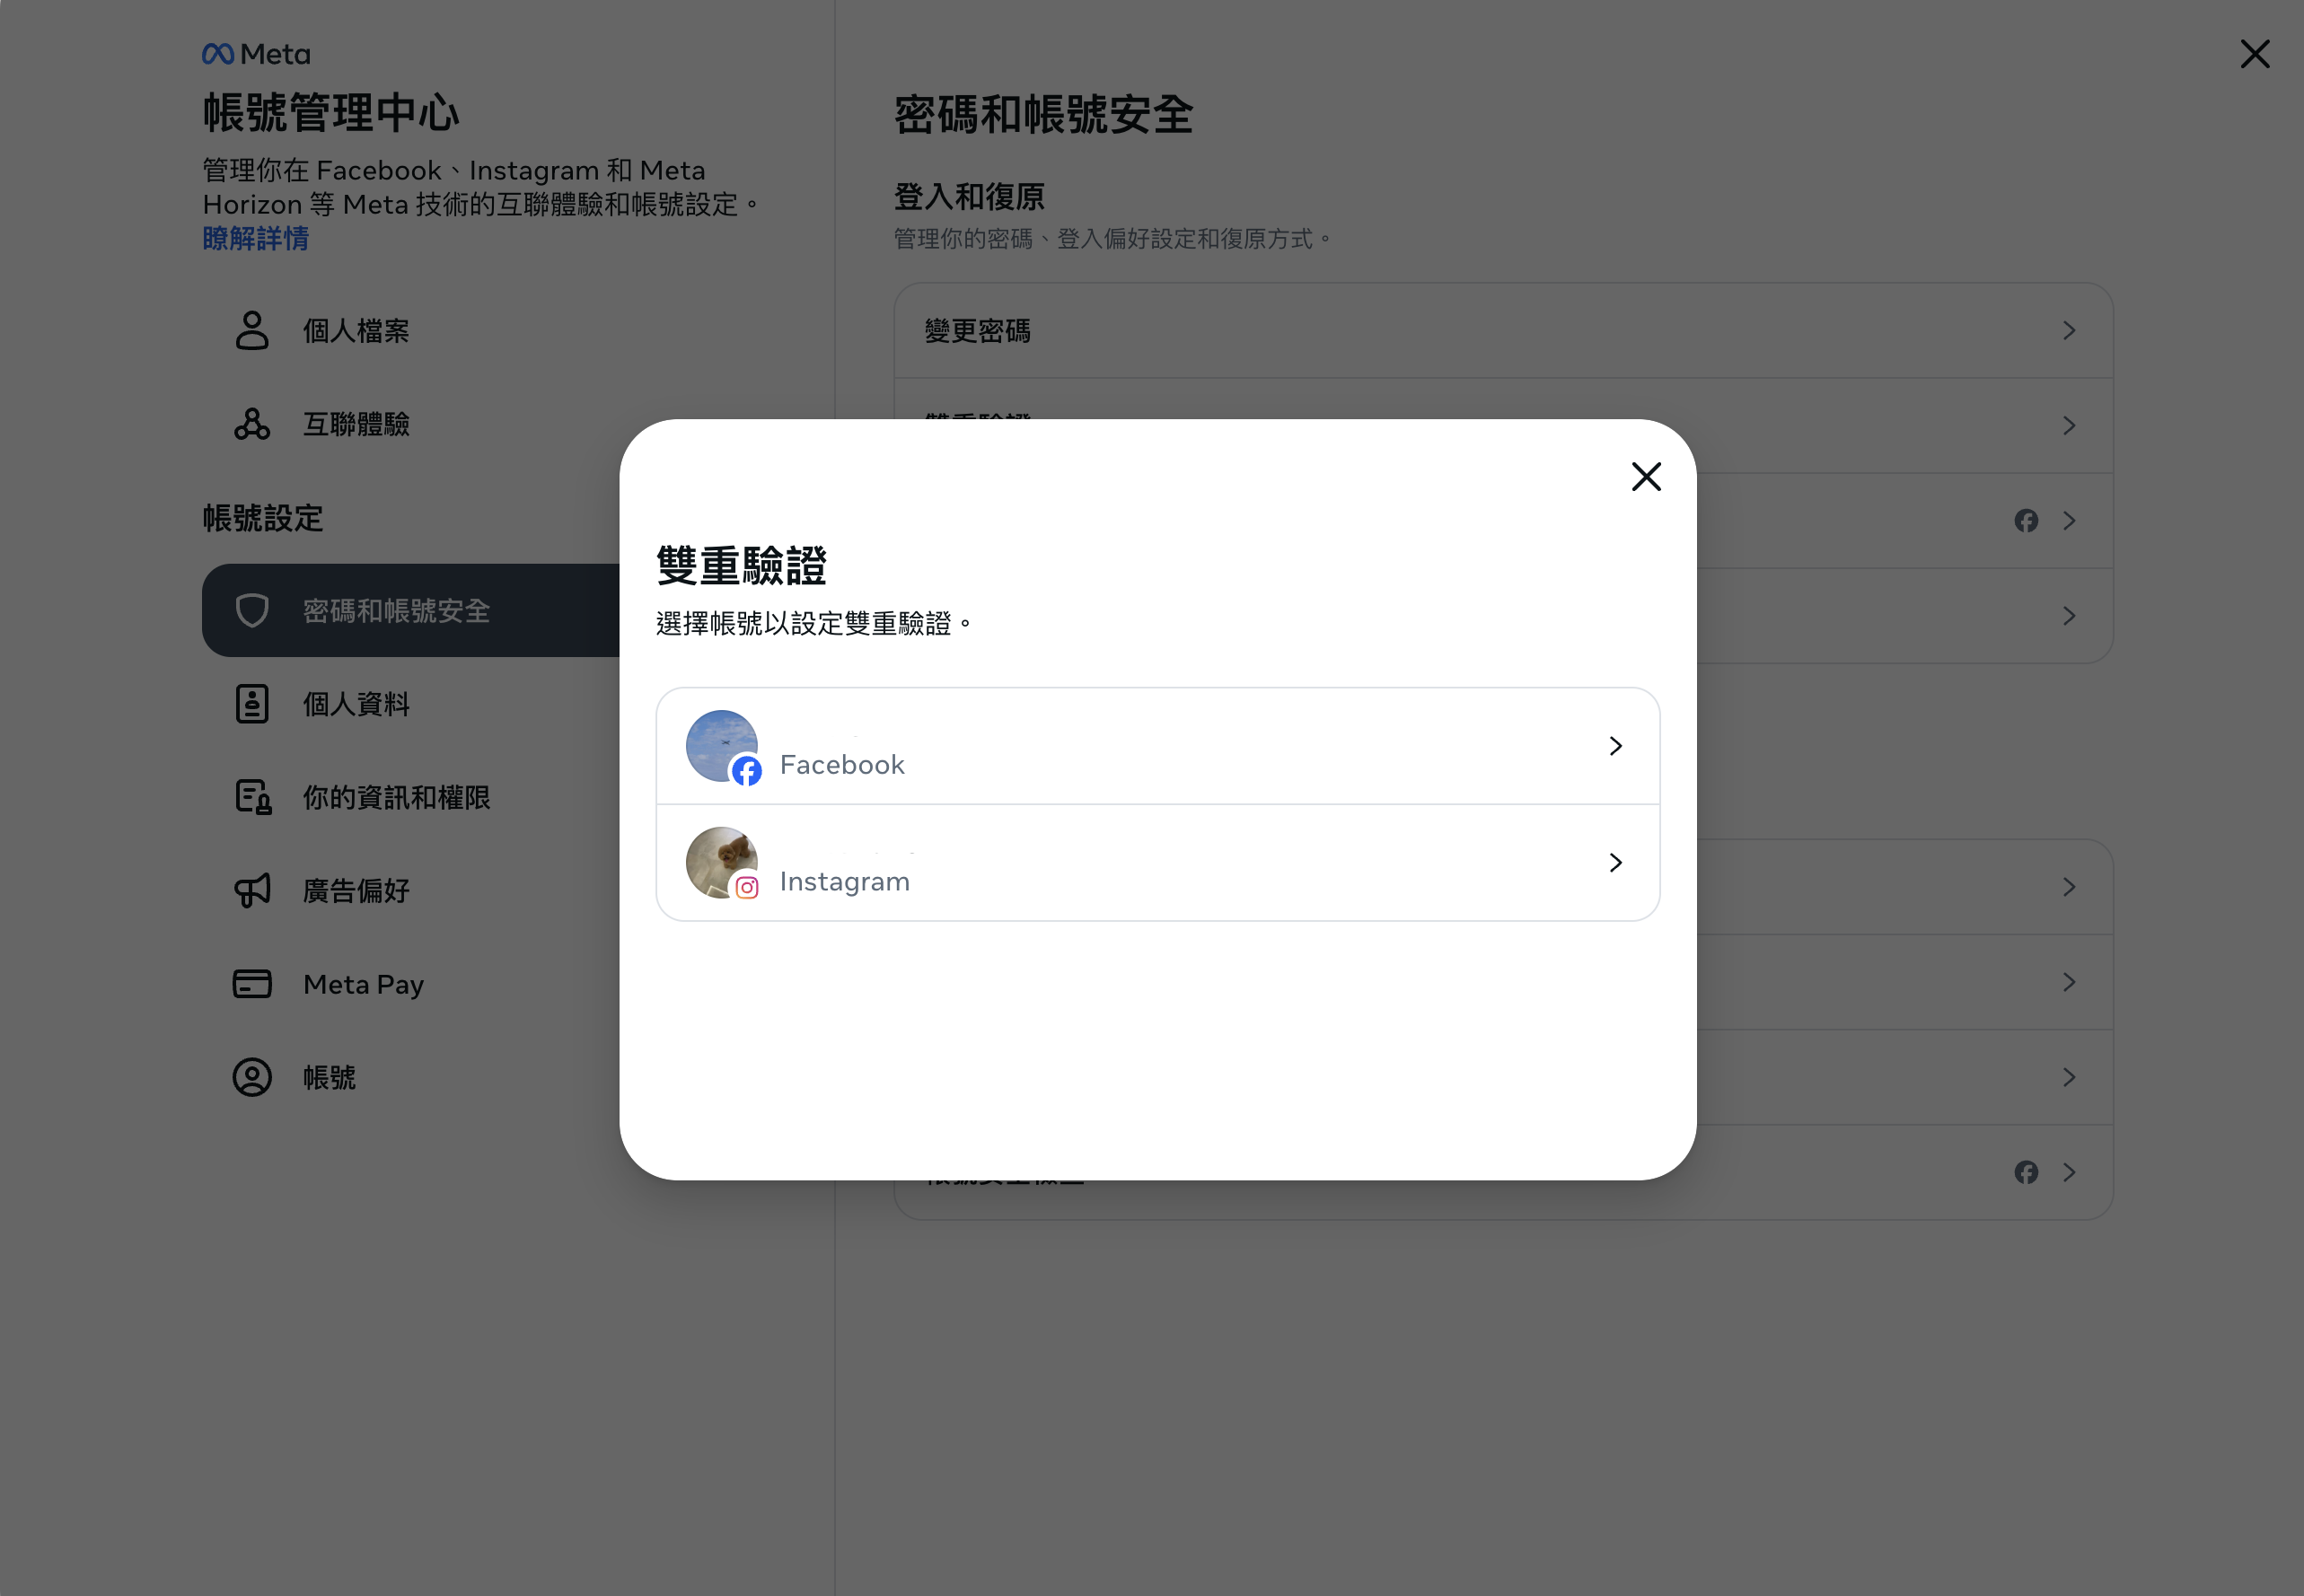Screen dimensions: 2304x1596
Task: Click the chevron on the 變更密碼 row
Action: [x=2069, y=331]
